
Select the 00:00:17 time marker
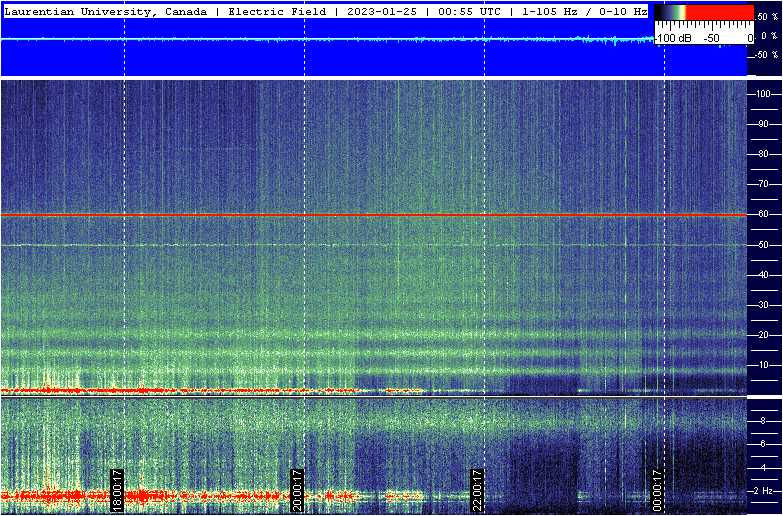point(657,490)
